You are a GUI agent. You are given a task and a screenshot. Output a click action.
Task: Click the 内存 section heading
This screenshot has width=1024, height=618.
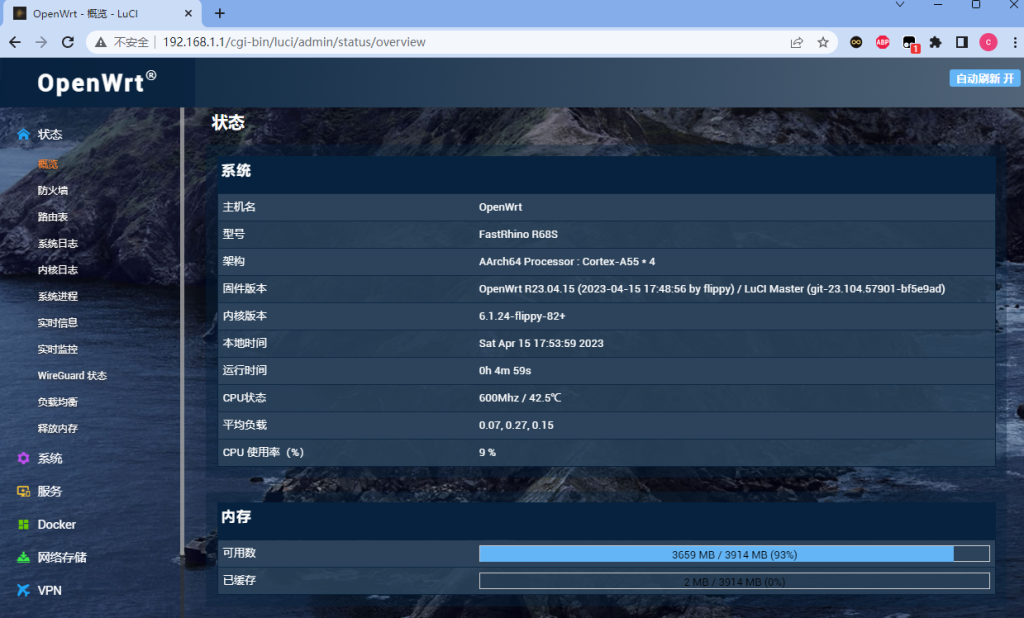click(x=236, y=517)
